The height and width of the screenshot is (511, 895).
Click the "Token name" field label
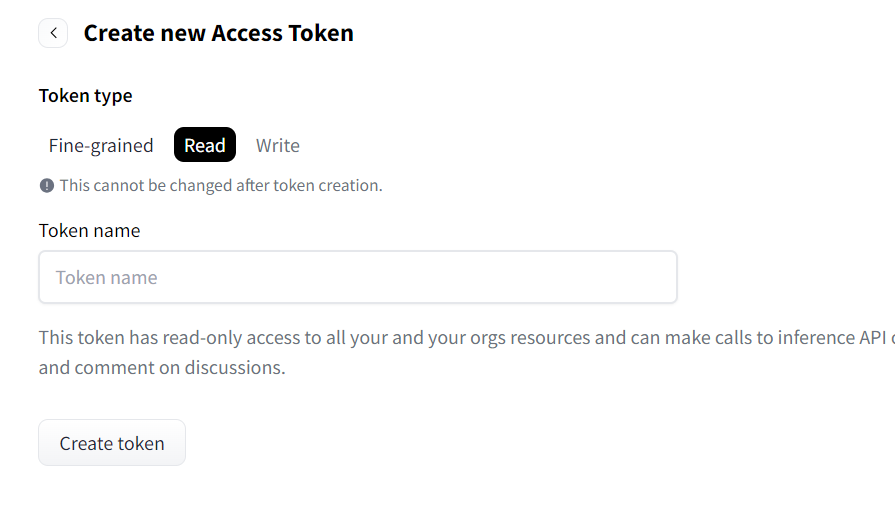(89, 230)
